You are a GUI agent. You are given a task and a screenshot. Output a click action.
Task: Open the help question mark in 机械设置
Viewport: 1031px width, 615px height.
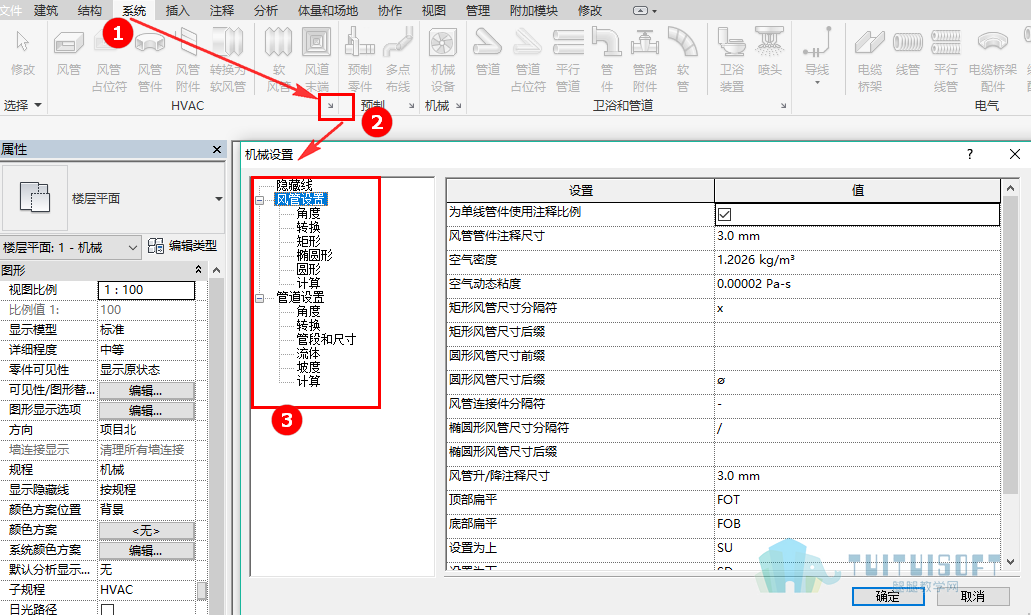click(970, 154)
